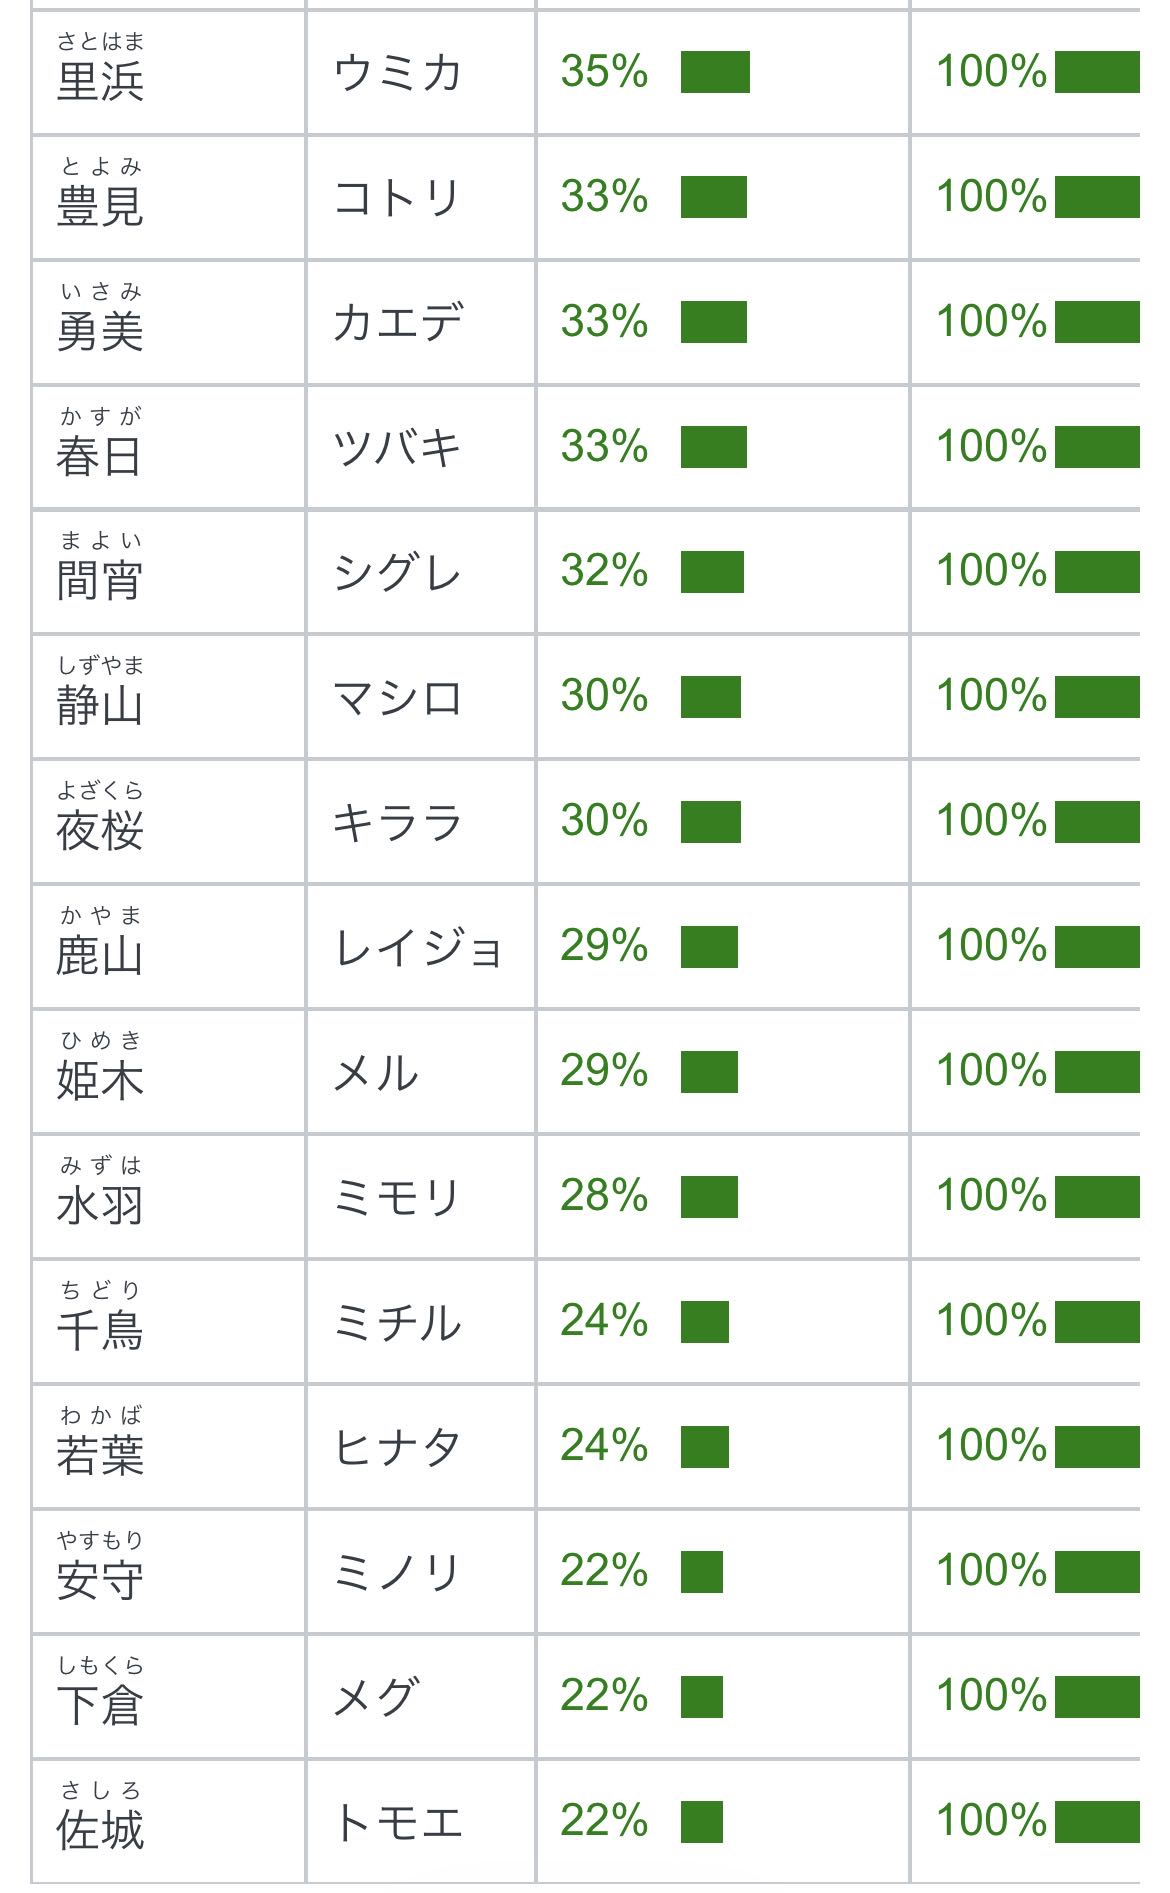Image resolution: width=1170 pixels, height=1893 pixels.
Task: Click the 100% value in メグ's row
Action: 991,1696
